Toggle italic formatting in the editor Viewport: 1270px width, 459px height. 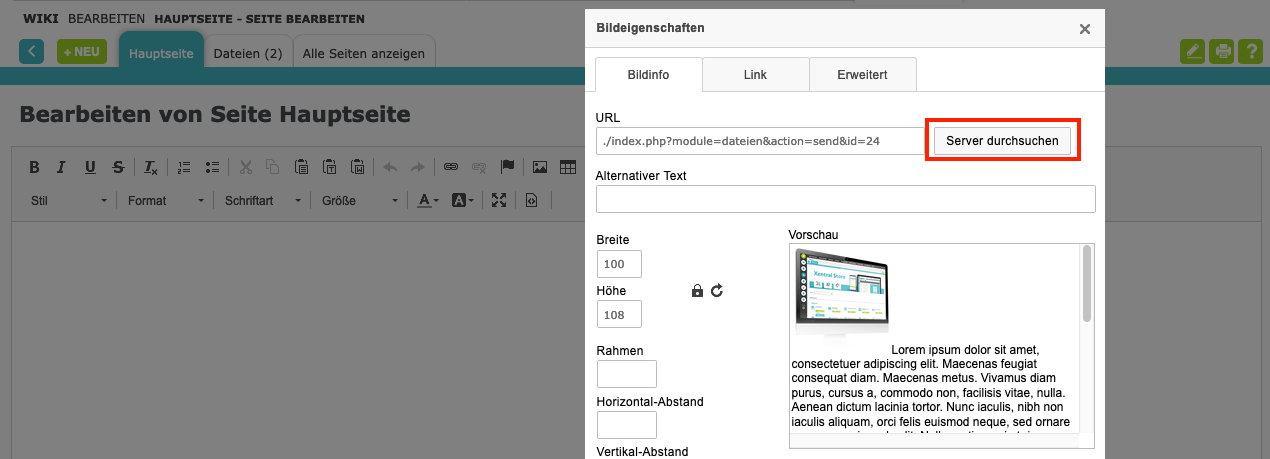point(61,167)
